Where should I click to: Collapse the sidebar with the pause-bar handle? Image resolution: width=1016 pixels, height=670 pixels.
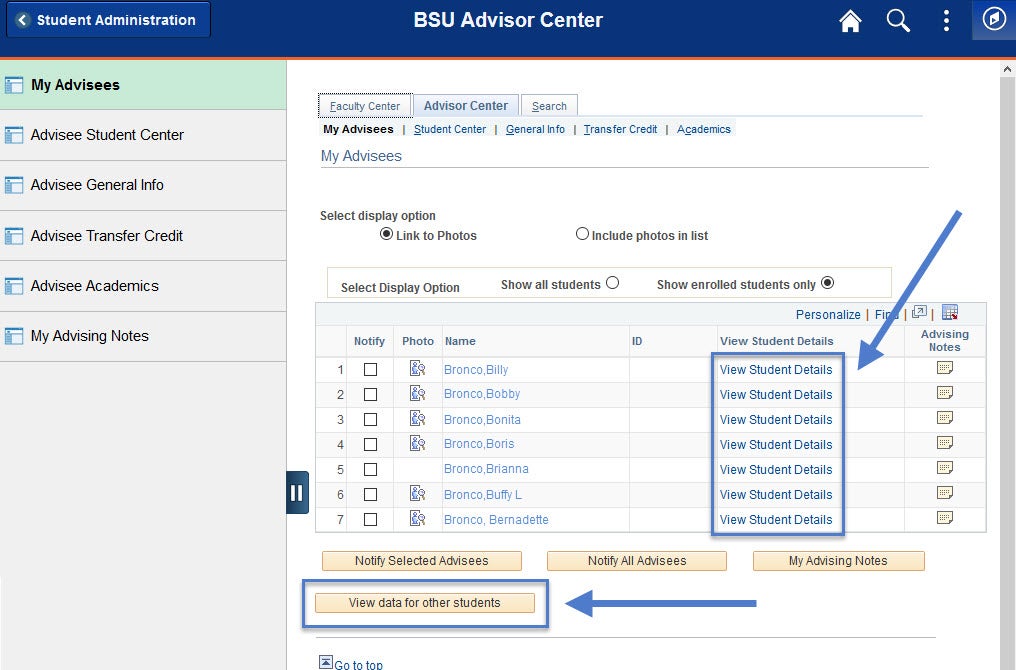pyautogui.click(x=297, y=492)
